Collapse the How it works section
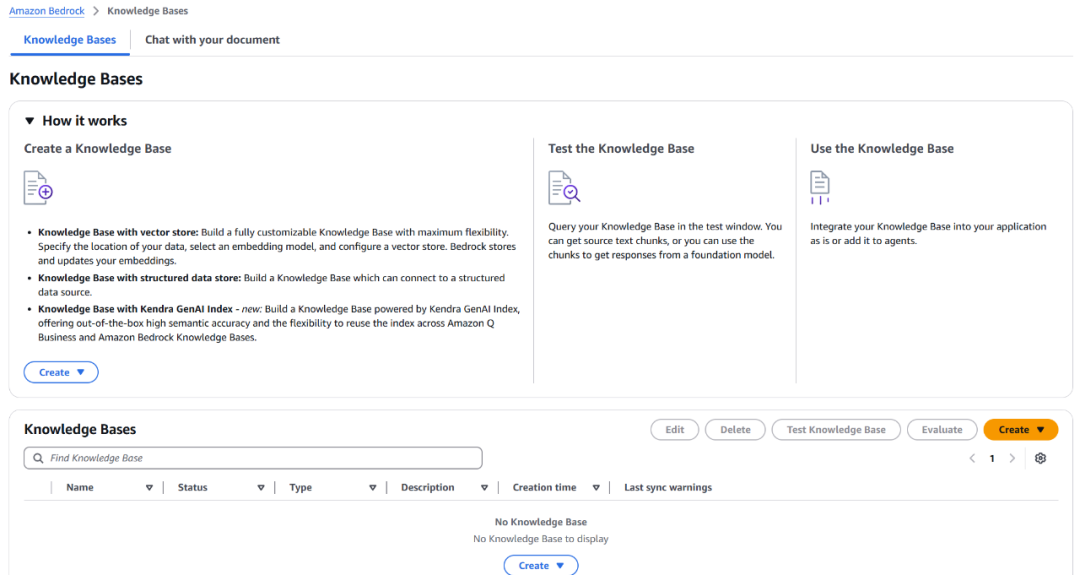 click(30, 121)
